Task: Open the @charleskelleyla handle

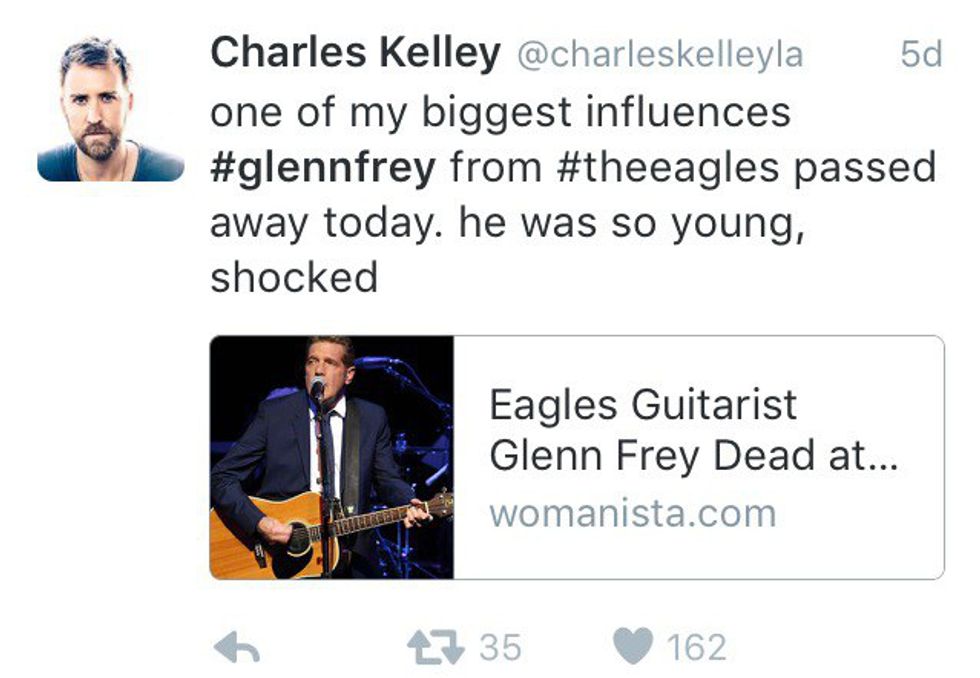Action: [x=659, y=55]
